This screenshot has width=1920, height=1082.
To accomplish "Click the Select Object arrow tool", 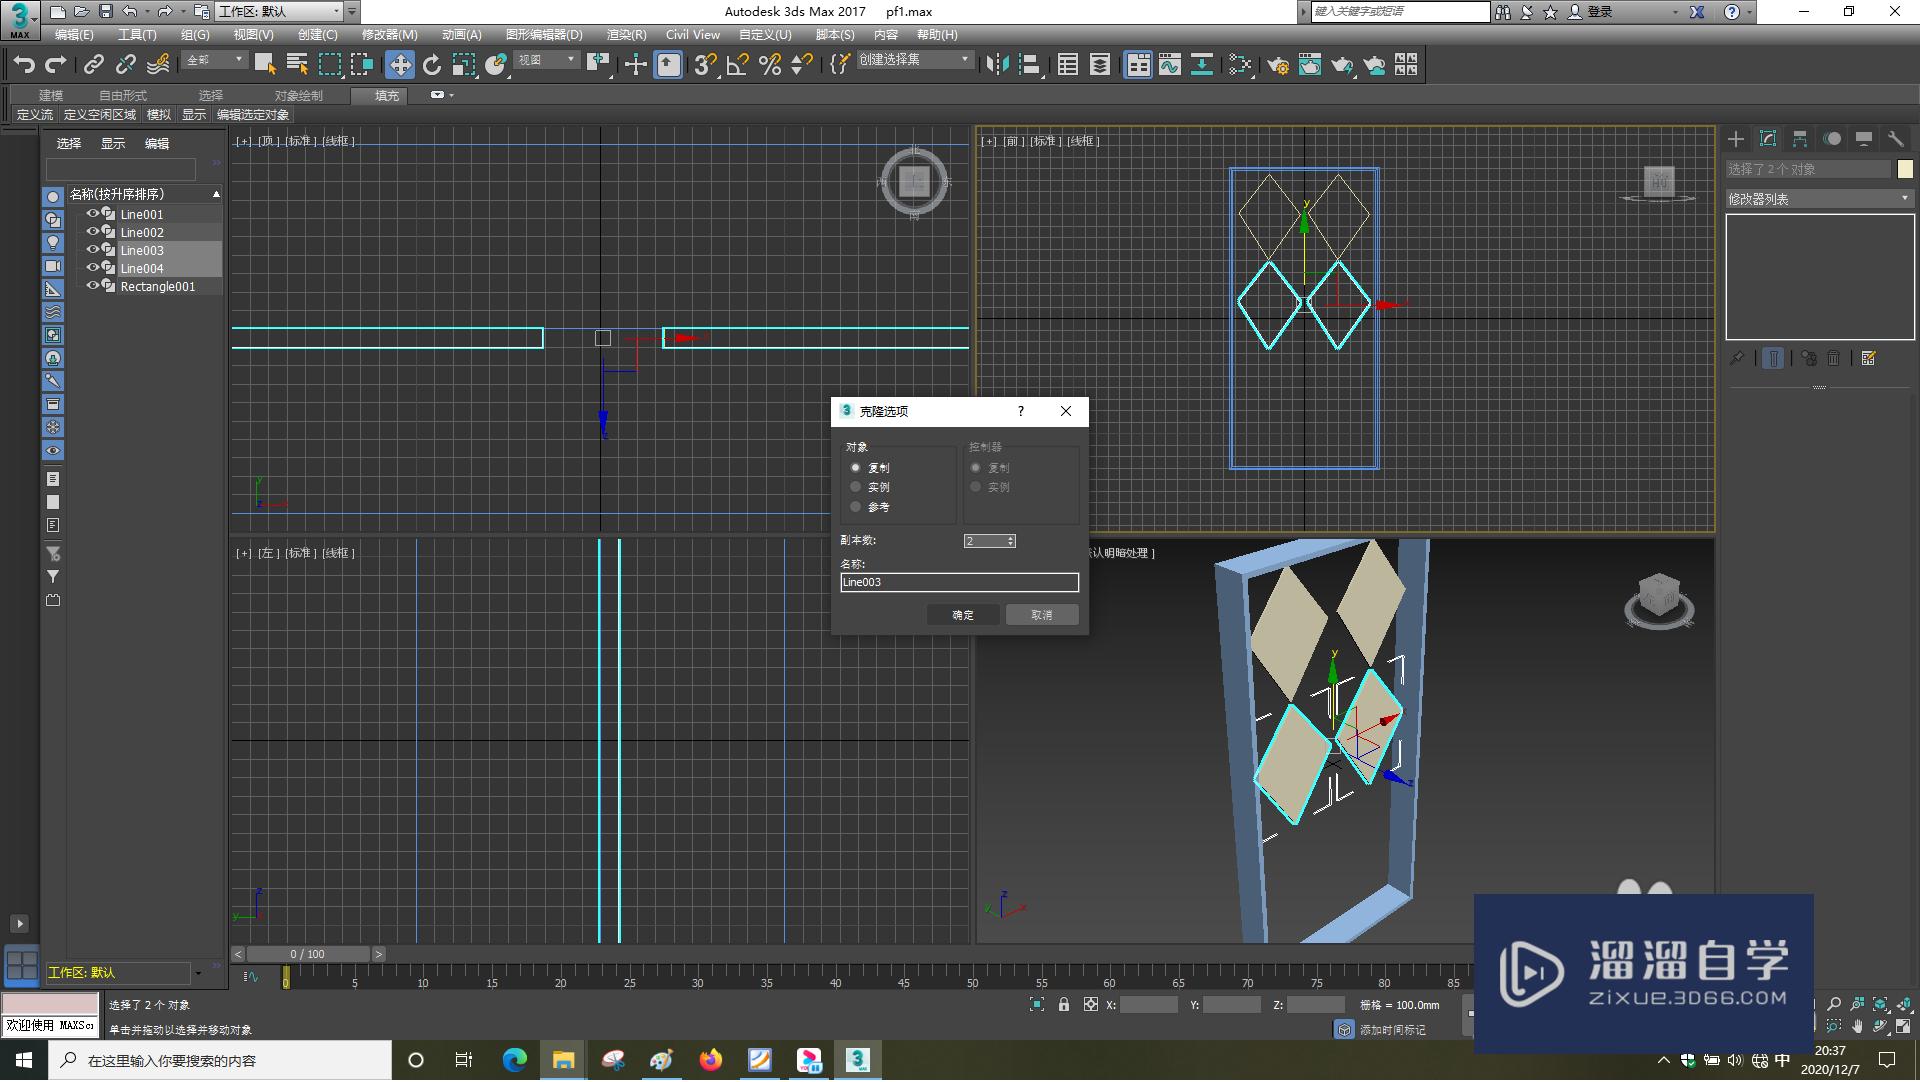I will [265, 65].
